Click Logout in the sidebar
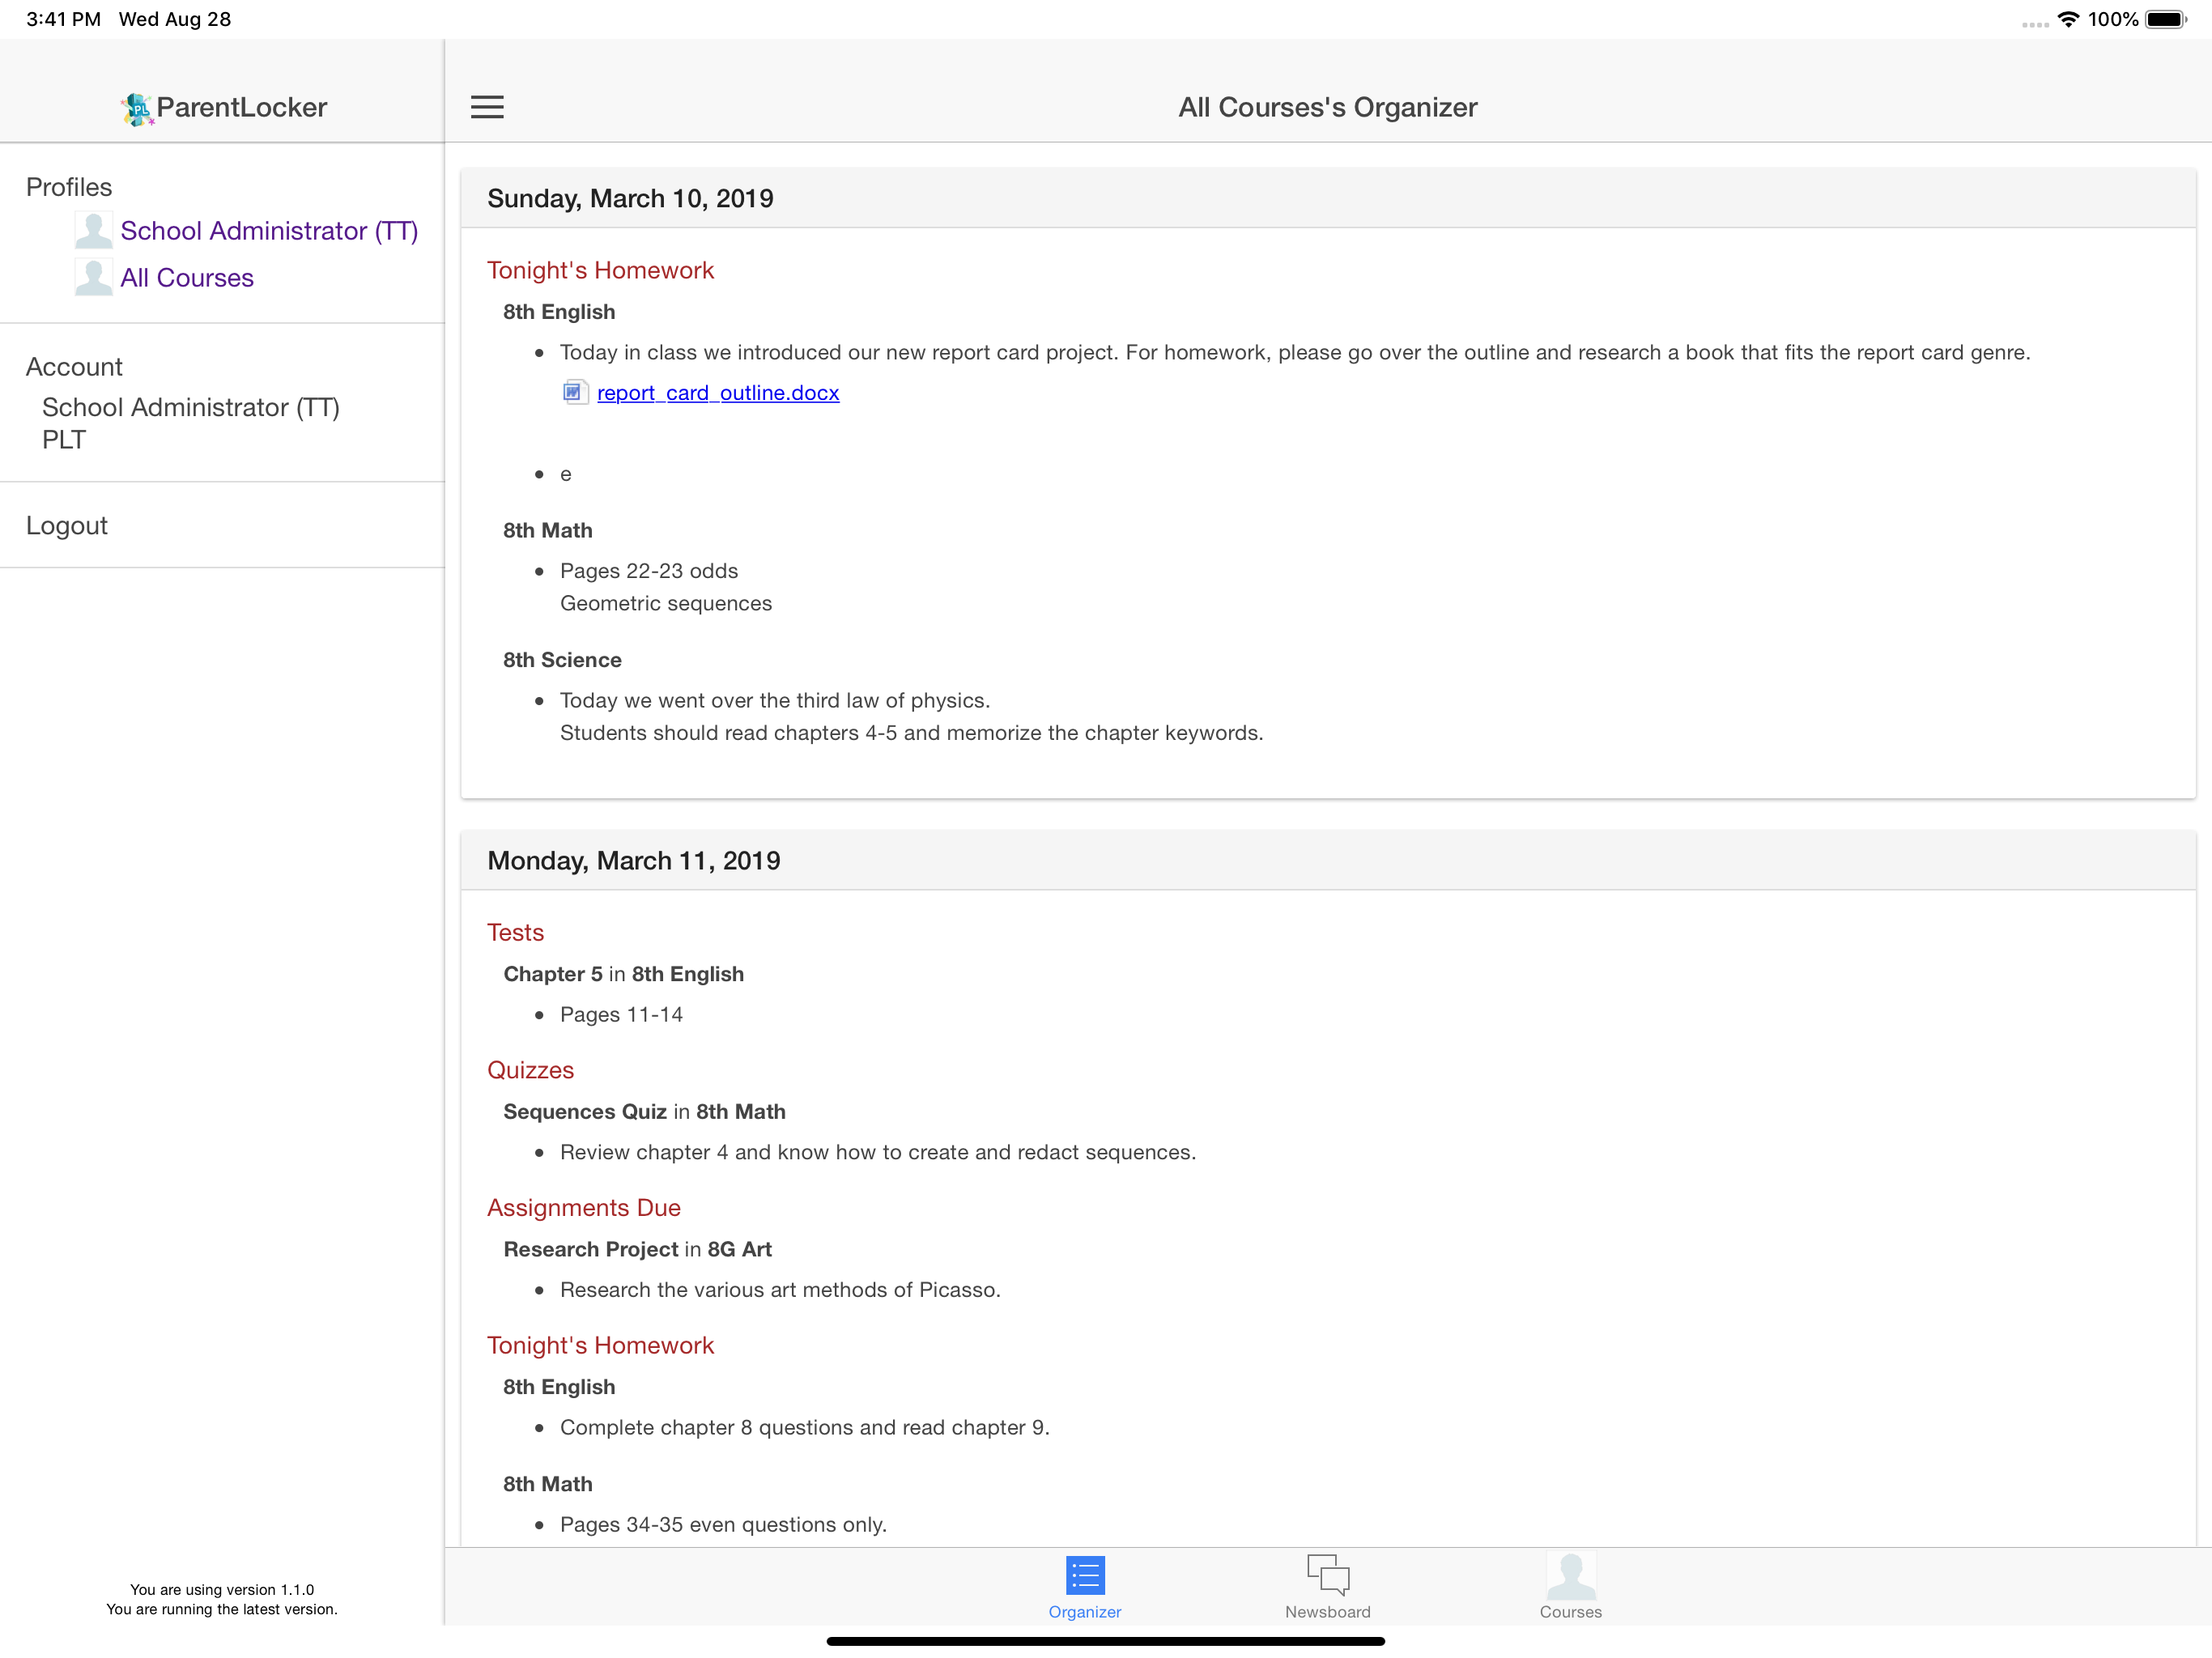Viewport: 2212px width, 1658px height. click(x=66, y=526)
